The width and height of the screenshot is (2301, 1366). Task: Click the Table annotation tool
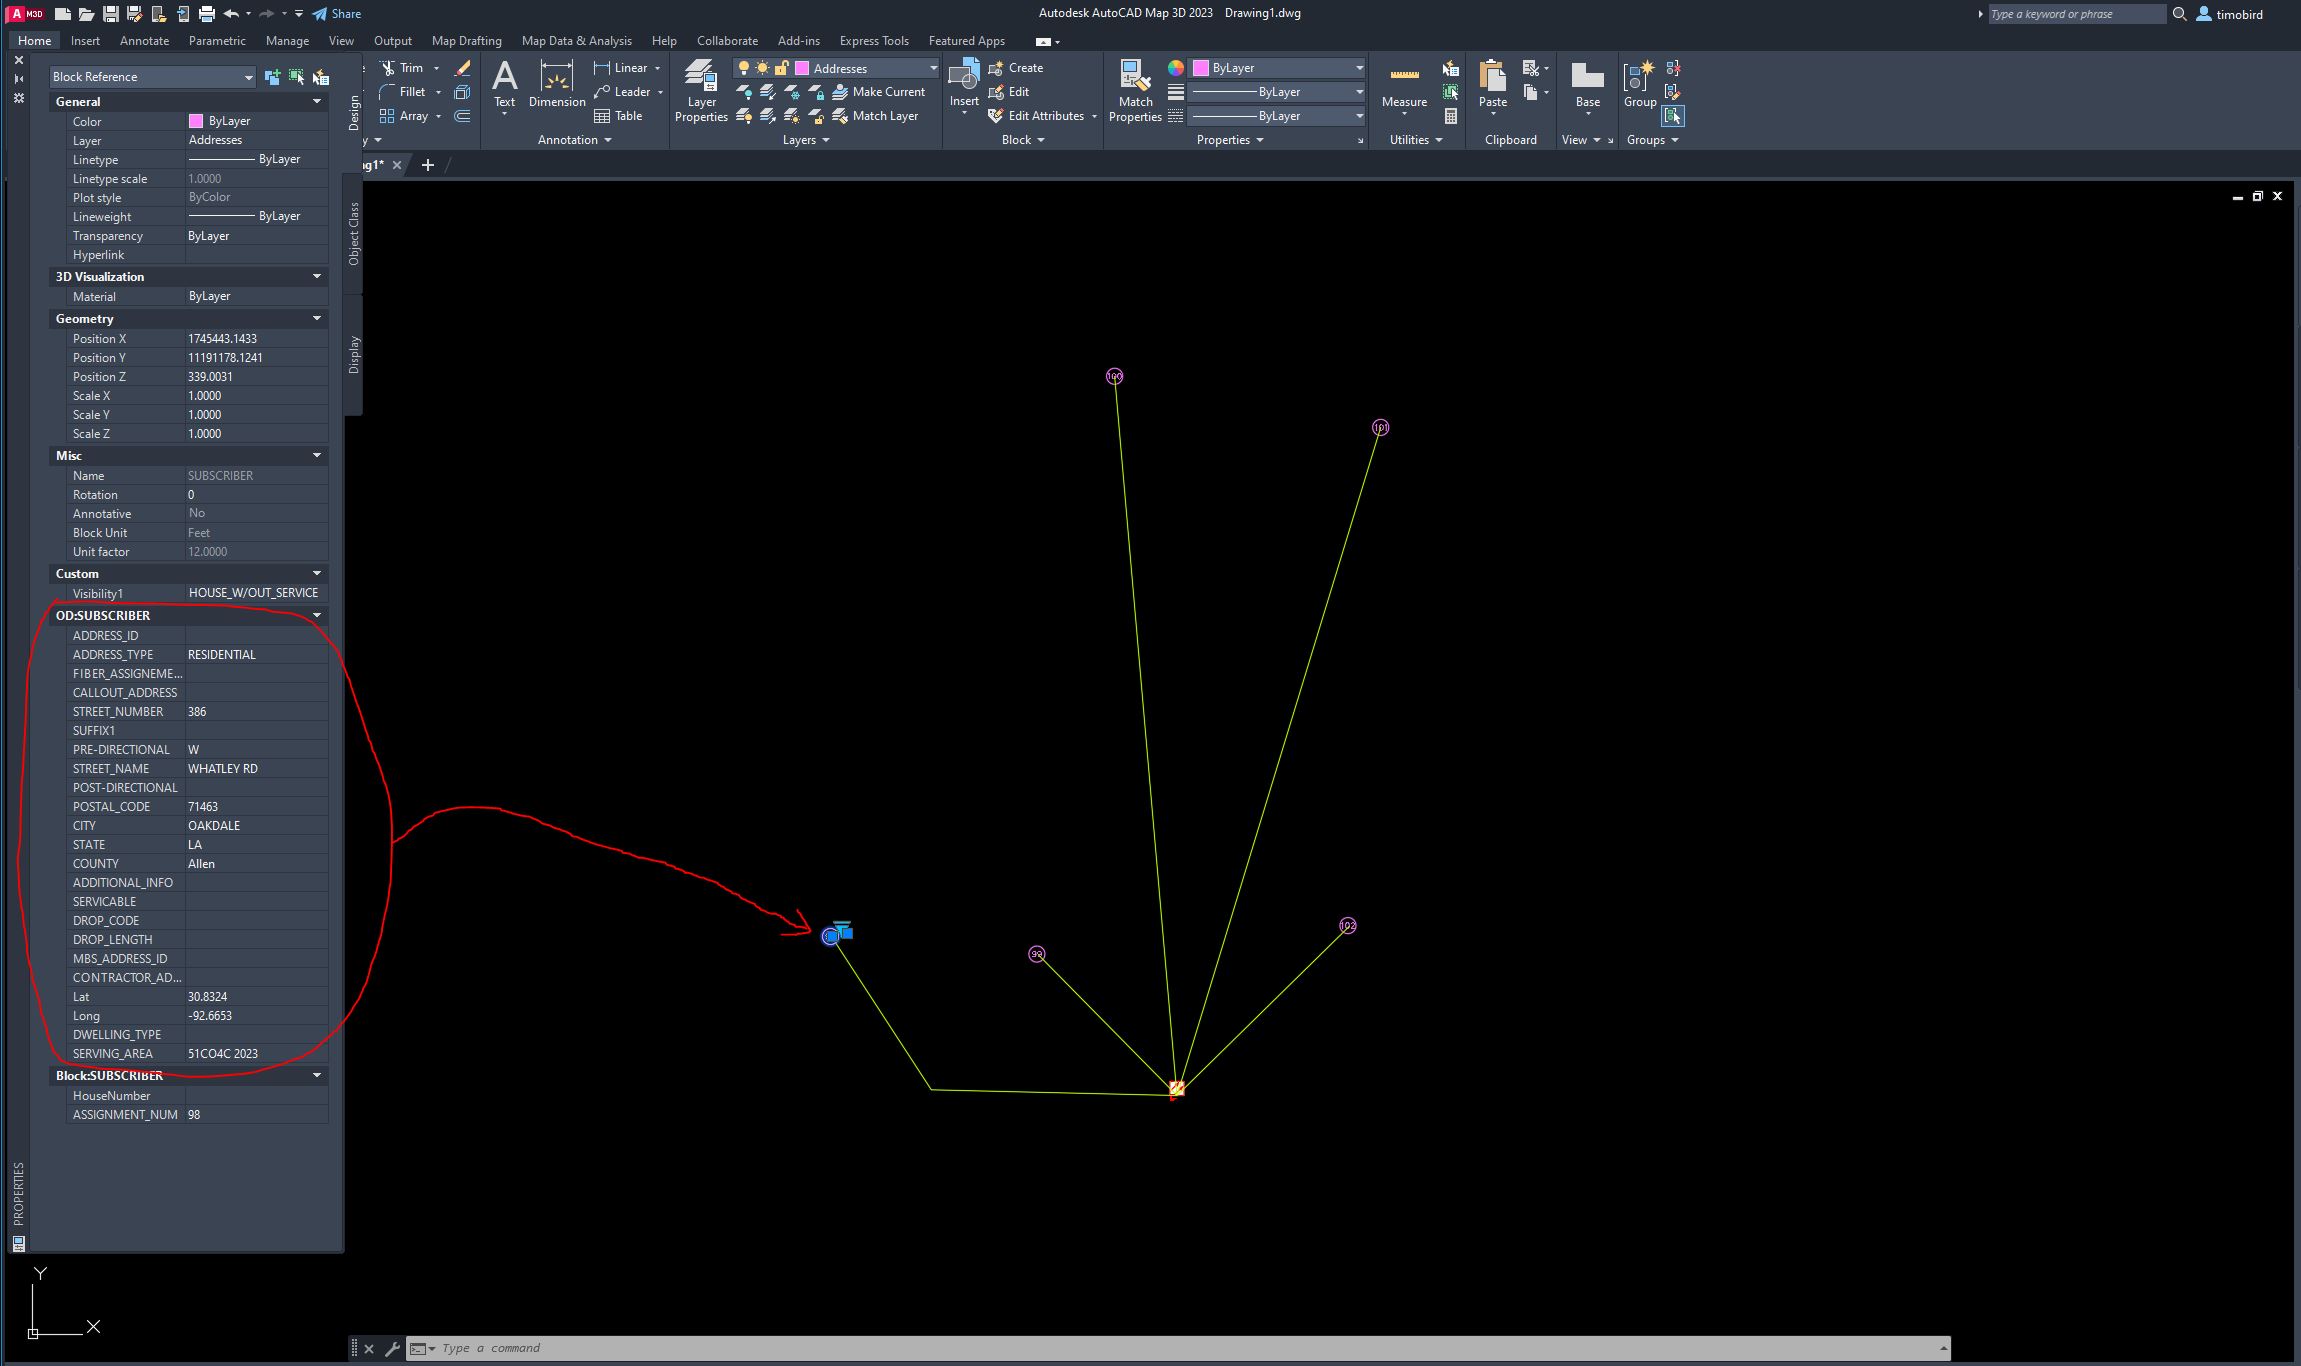click(x=618, y=116)
